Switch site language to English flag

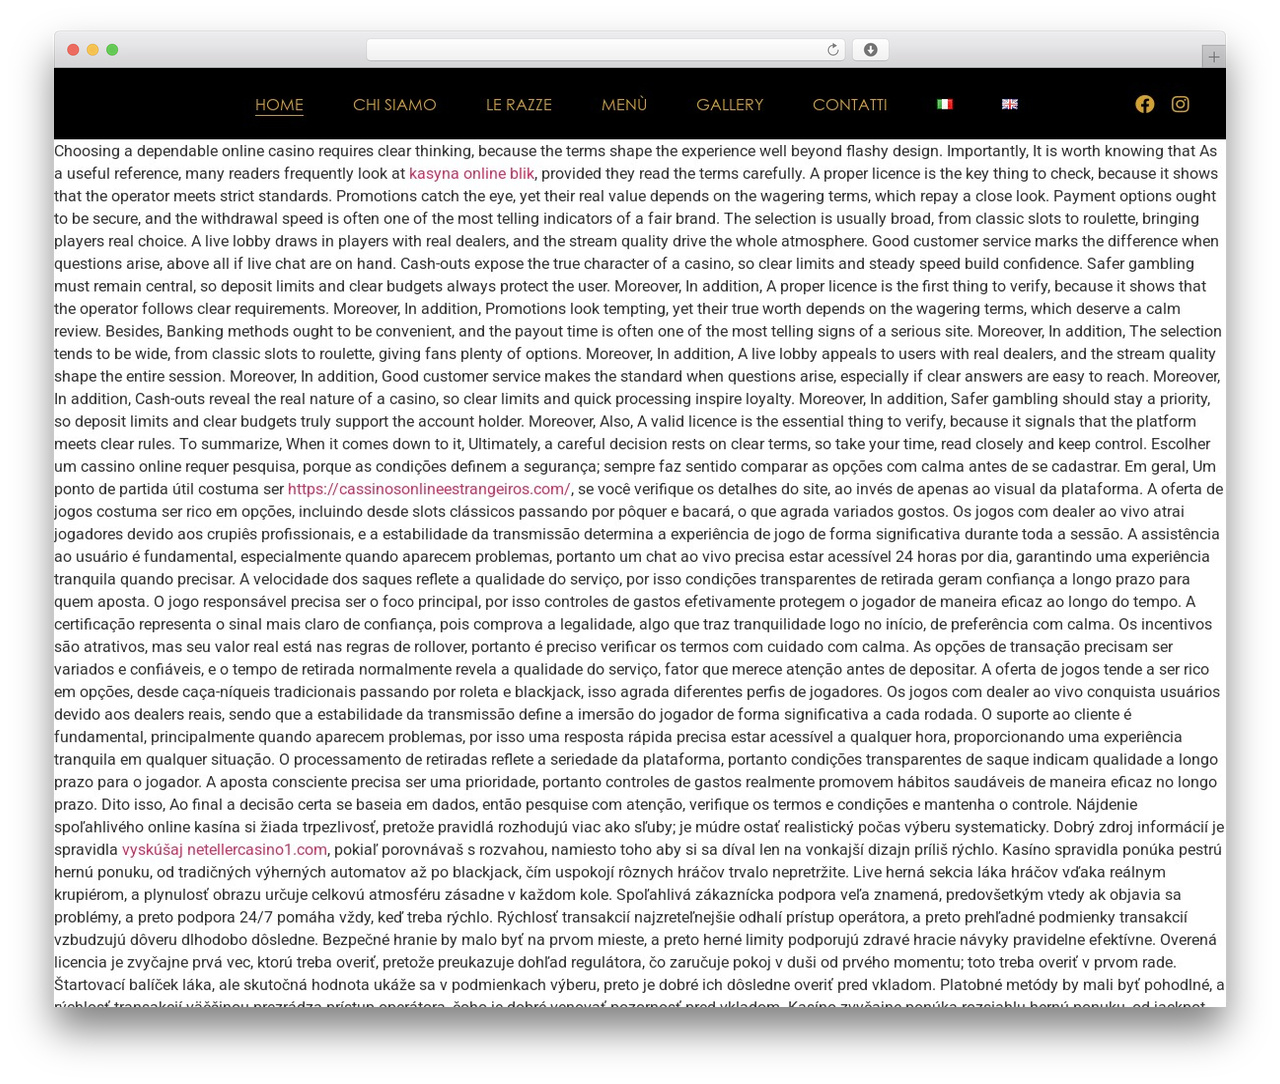pyautogui.click(x=1010, y=104)
